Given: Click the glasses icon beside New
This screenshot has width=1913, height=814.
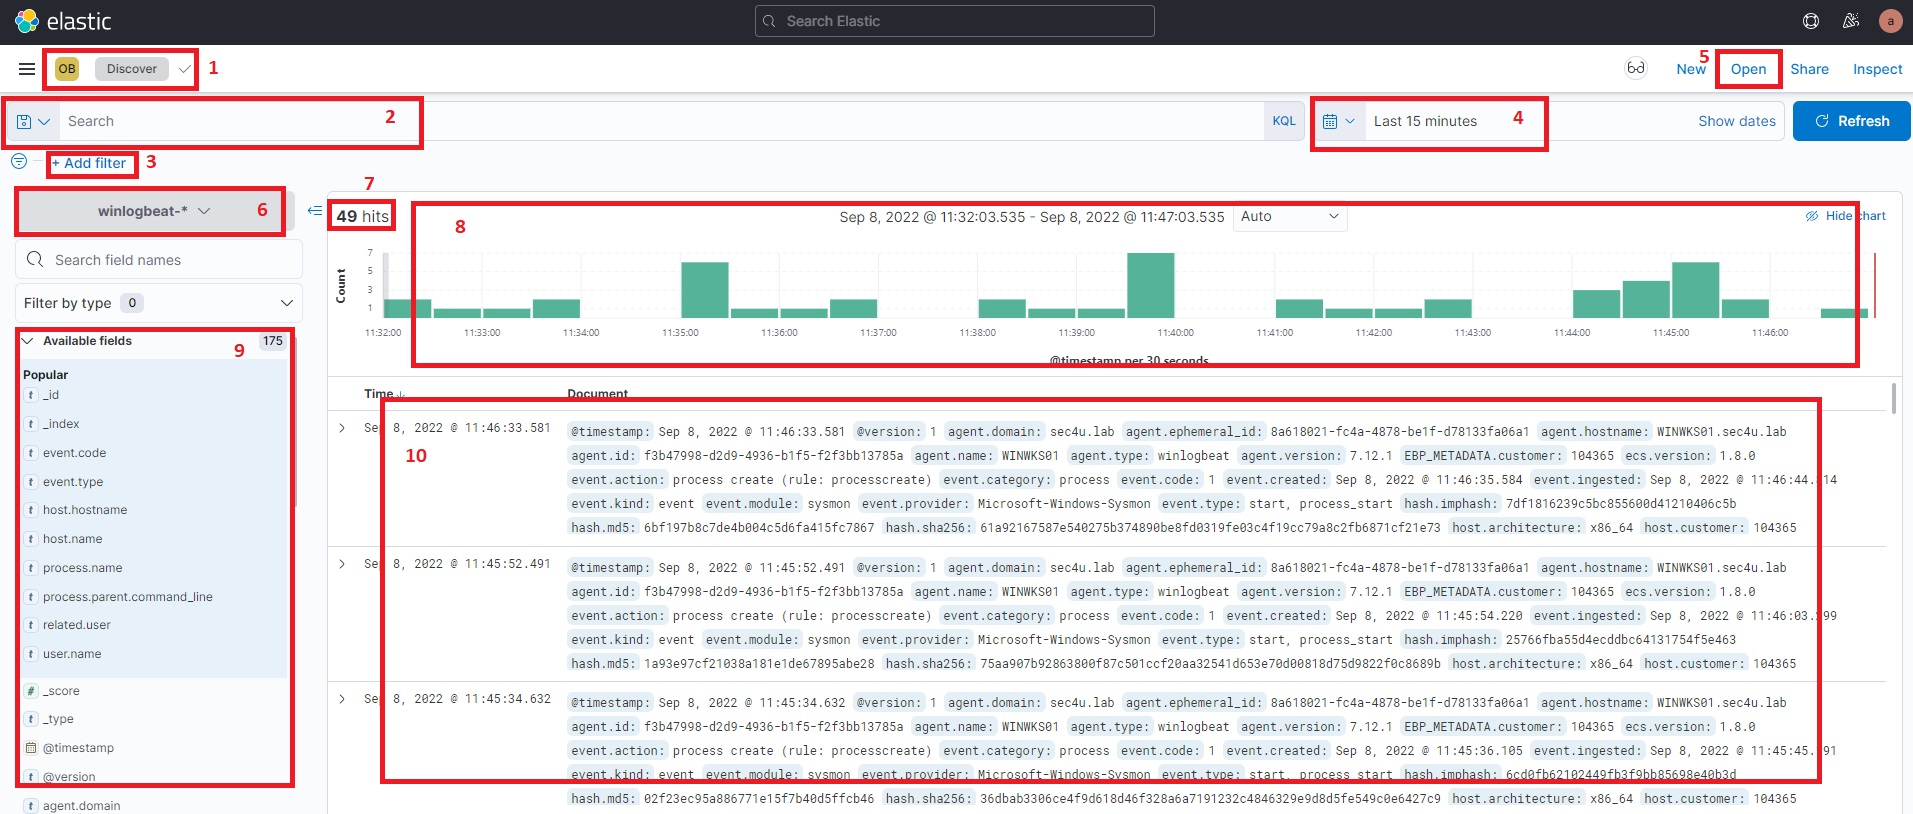Looking at the screenshot, I should (x=1636, y=68).
